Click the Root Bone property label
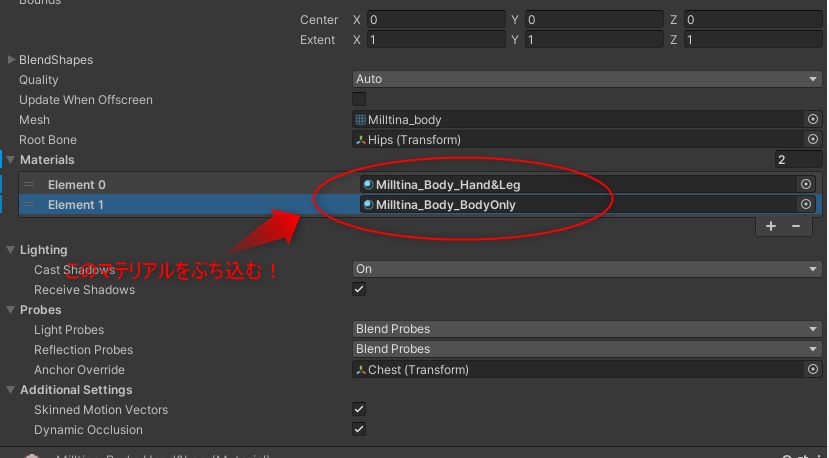 (x=48, y=140)
